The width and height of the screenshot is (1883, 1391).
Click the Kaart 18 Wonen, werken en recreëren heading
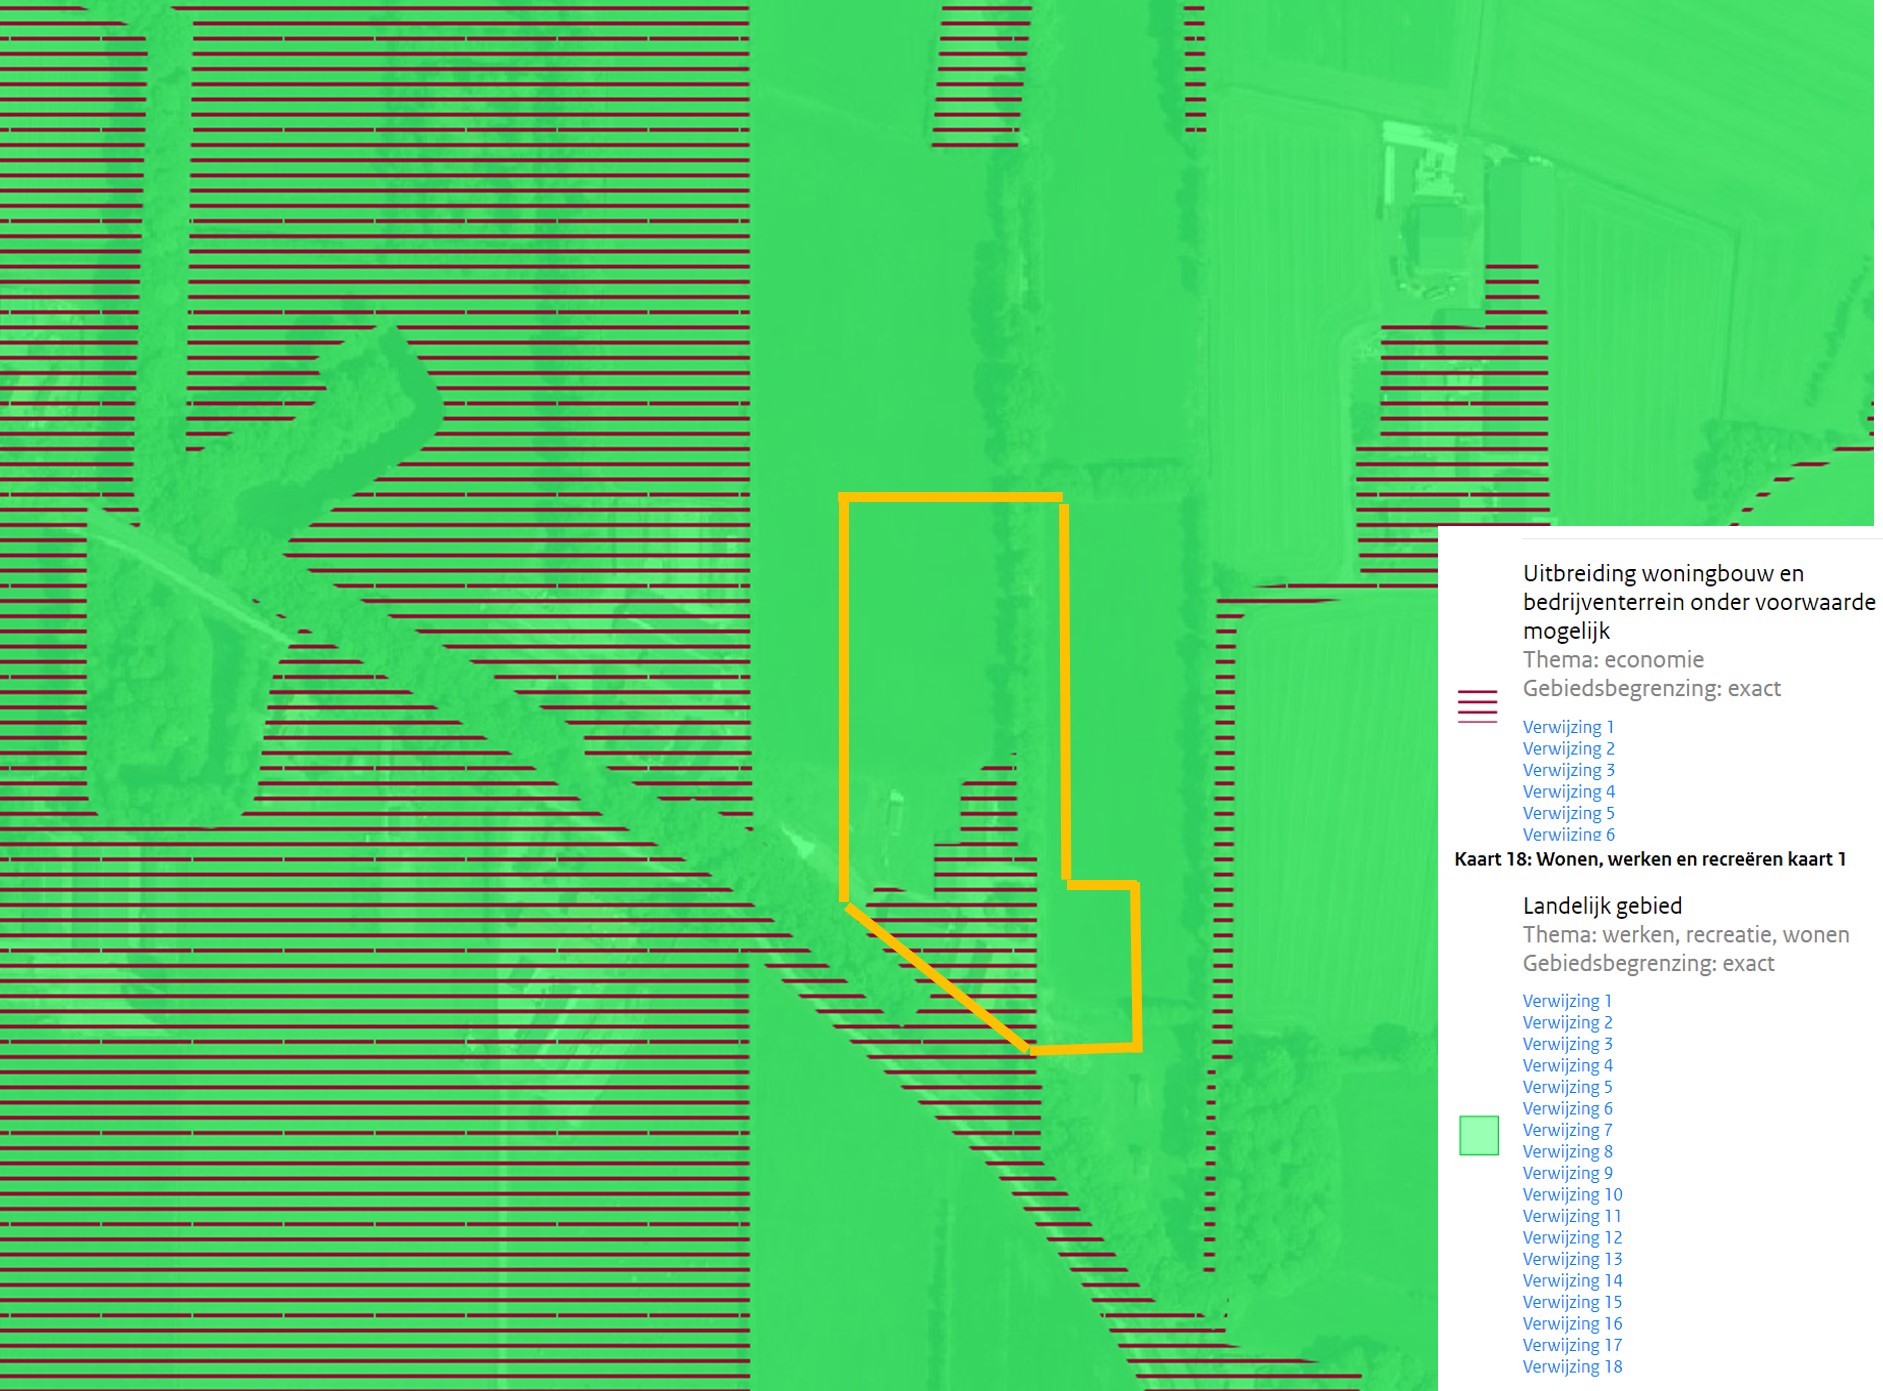(1650, 859)
